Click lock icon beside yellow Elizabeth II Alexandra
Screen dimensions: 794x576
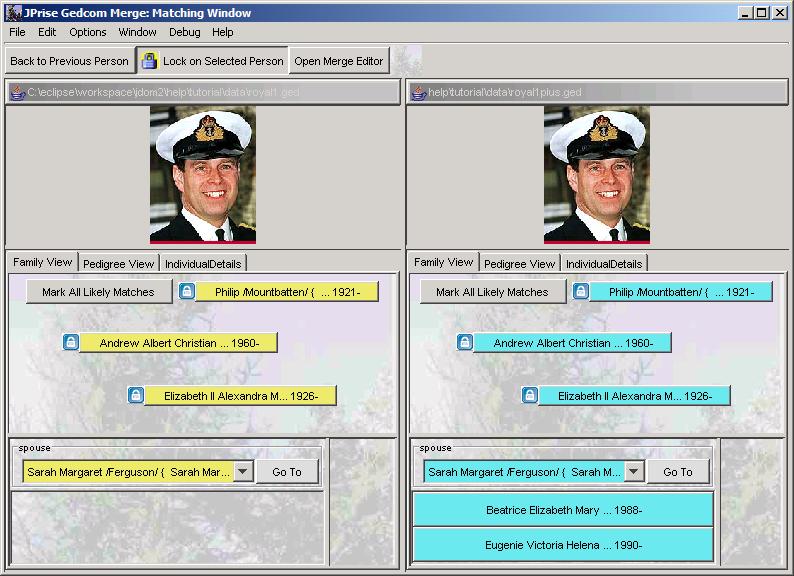(x=136, y=396)
